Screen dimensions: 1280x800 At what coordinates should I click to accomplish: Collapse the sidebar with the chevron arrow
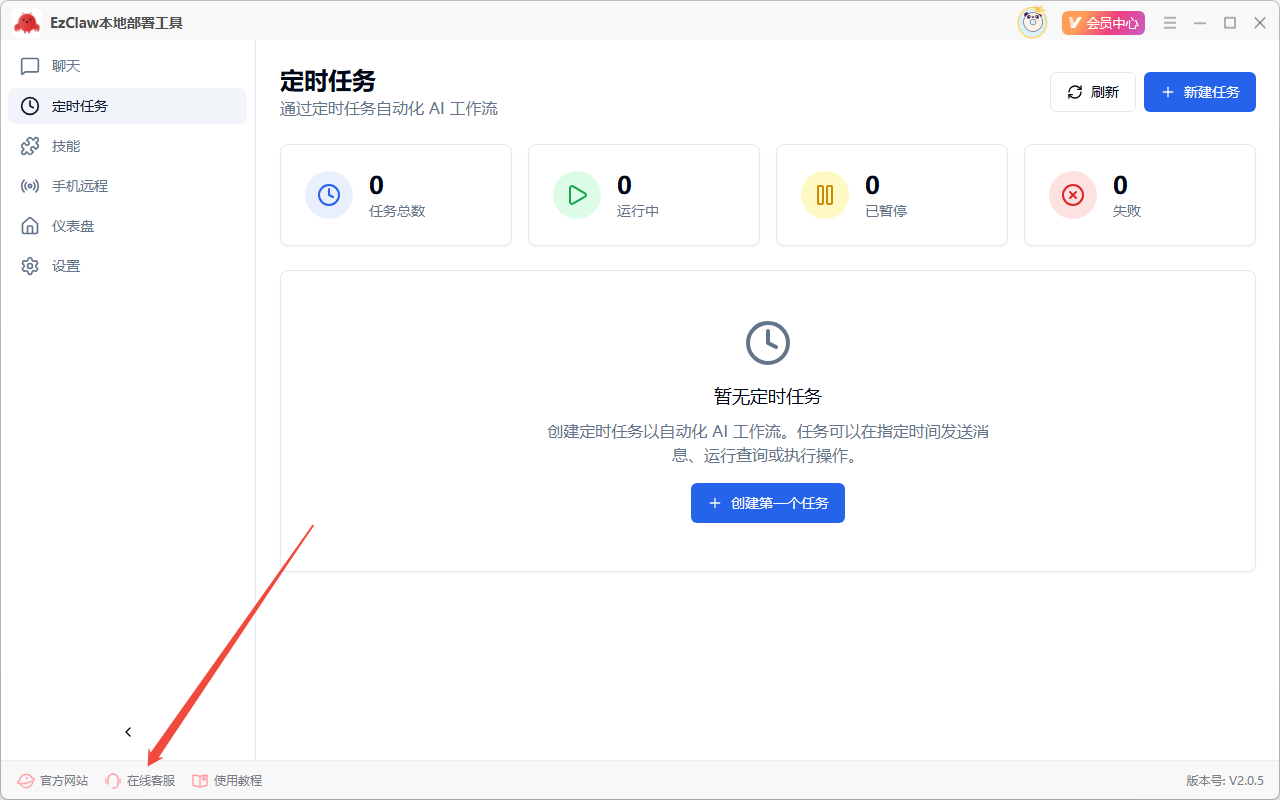(x=128, y=731)
